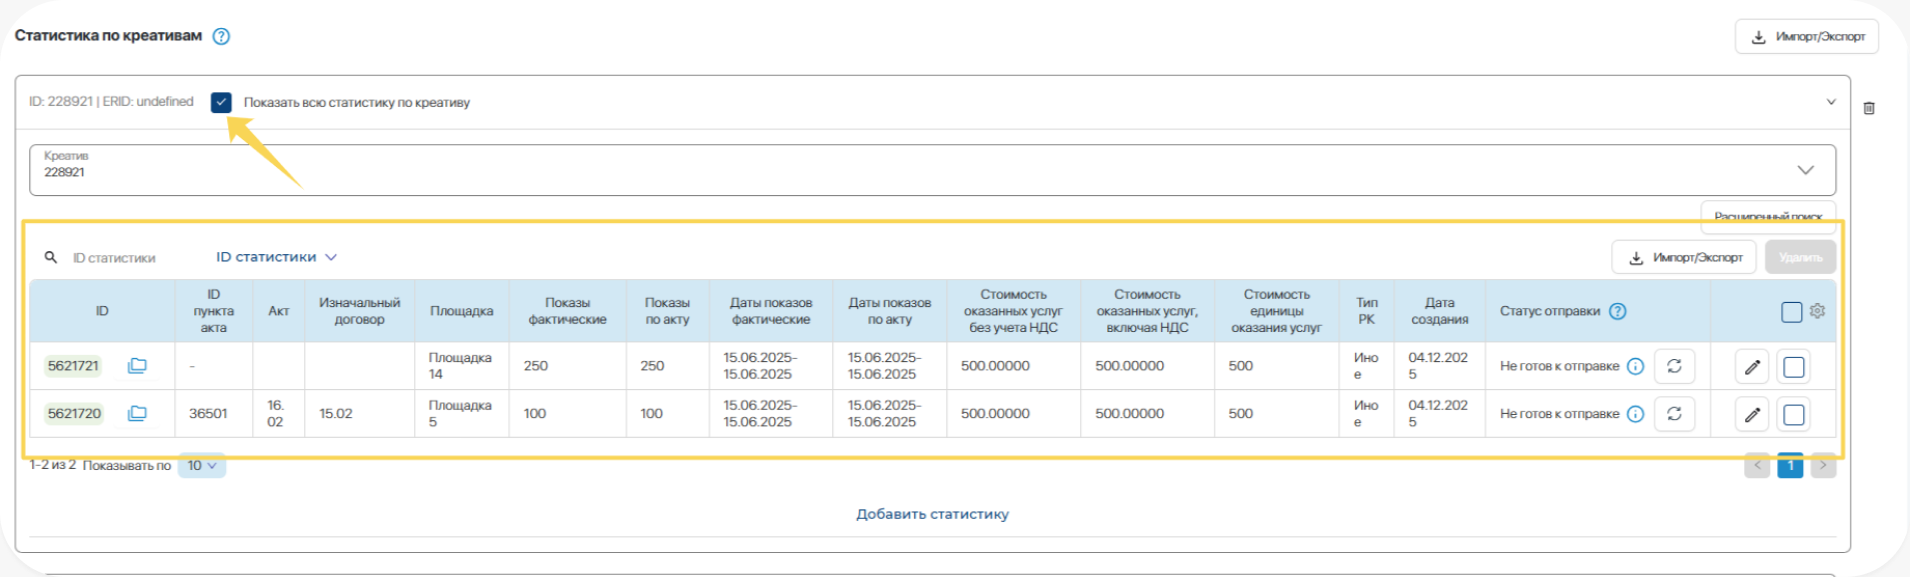Click refresh status icon for row 5621720

tap(1674, 414)
